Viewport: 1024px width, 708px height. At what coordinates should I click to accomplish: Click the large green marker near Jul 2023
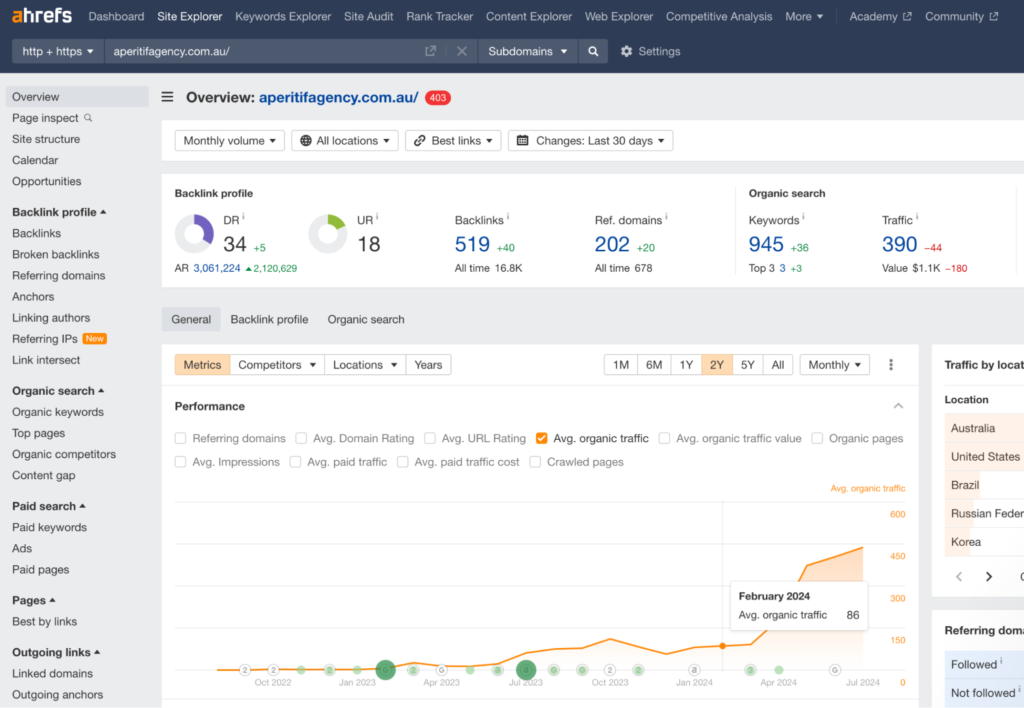click(x=526, y=669)
